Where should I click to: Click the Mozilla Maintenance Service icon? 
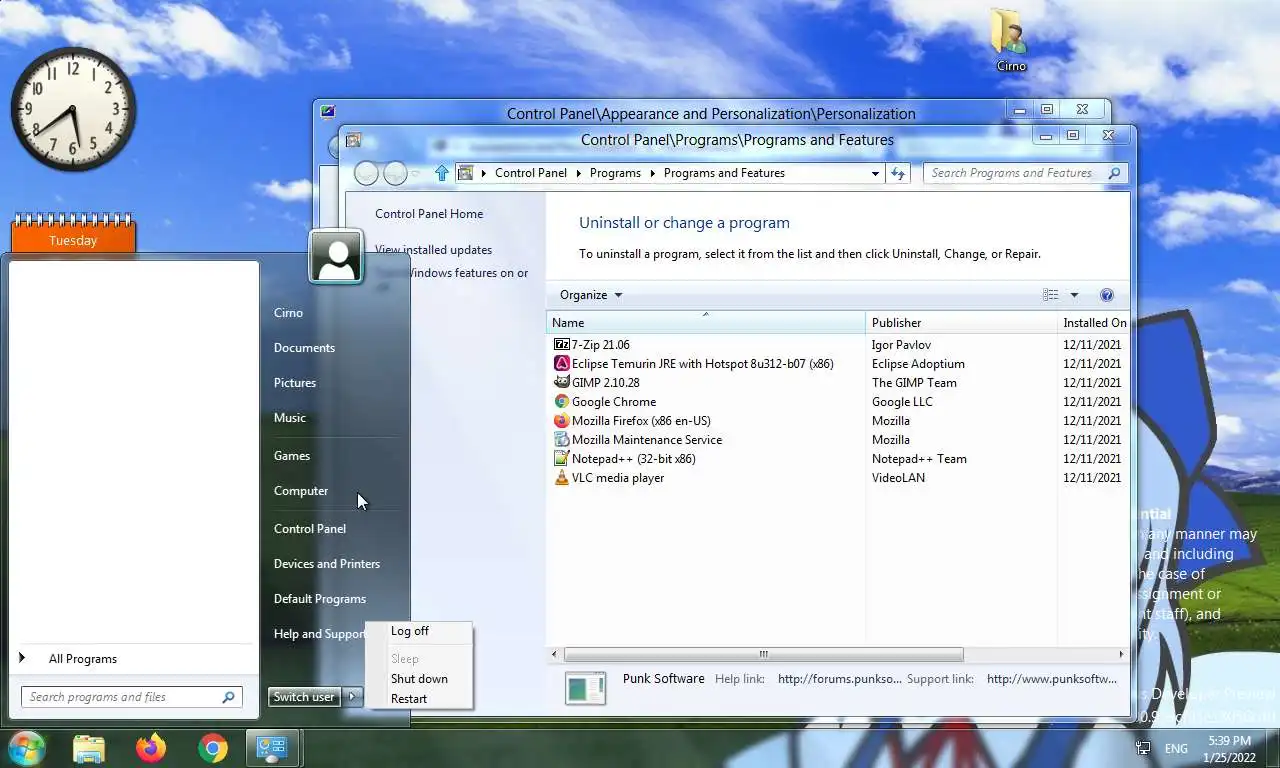coord(561,440)
